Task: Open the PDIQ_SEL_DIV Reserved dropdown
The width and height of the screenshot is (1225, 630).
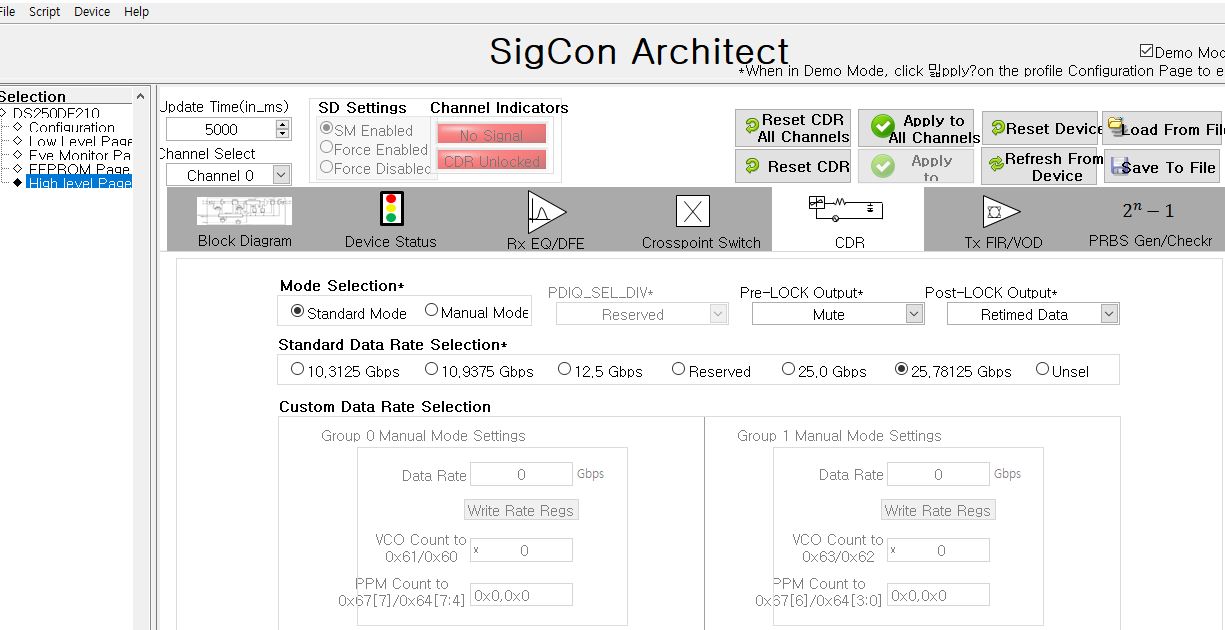Action: [x=642, y=314]
